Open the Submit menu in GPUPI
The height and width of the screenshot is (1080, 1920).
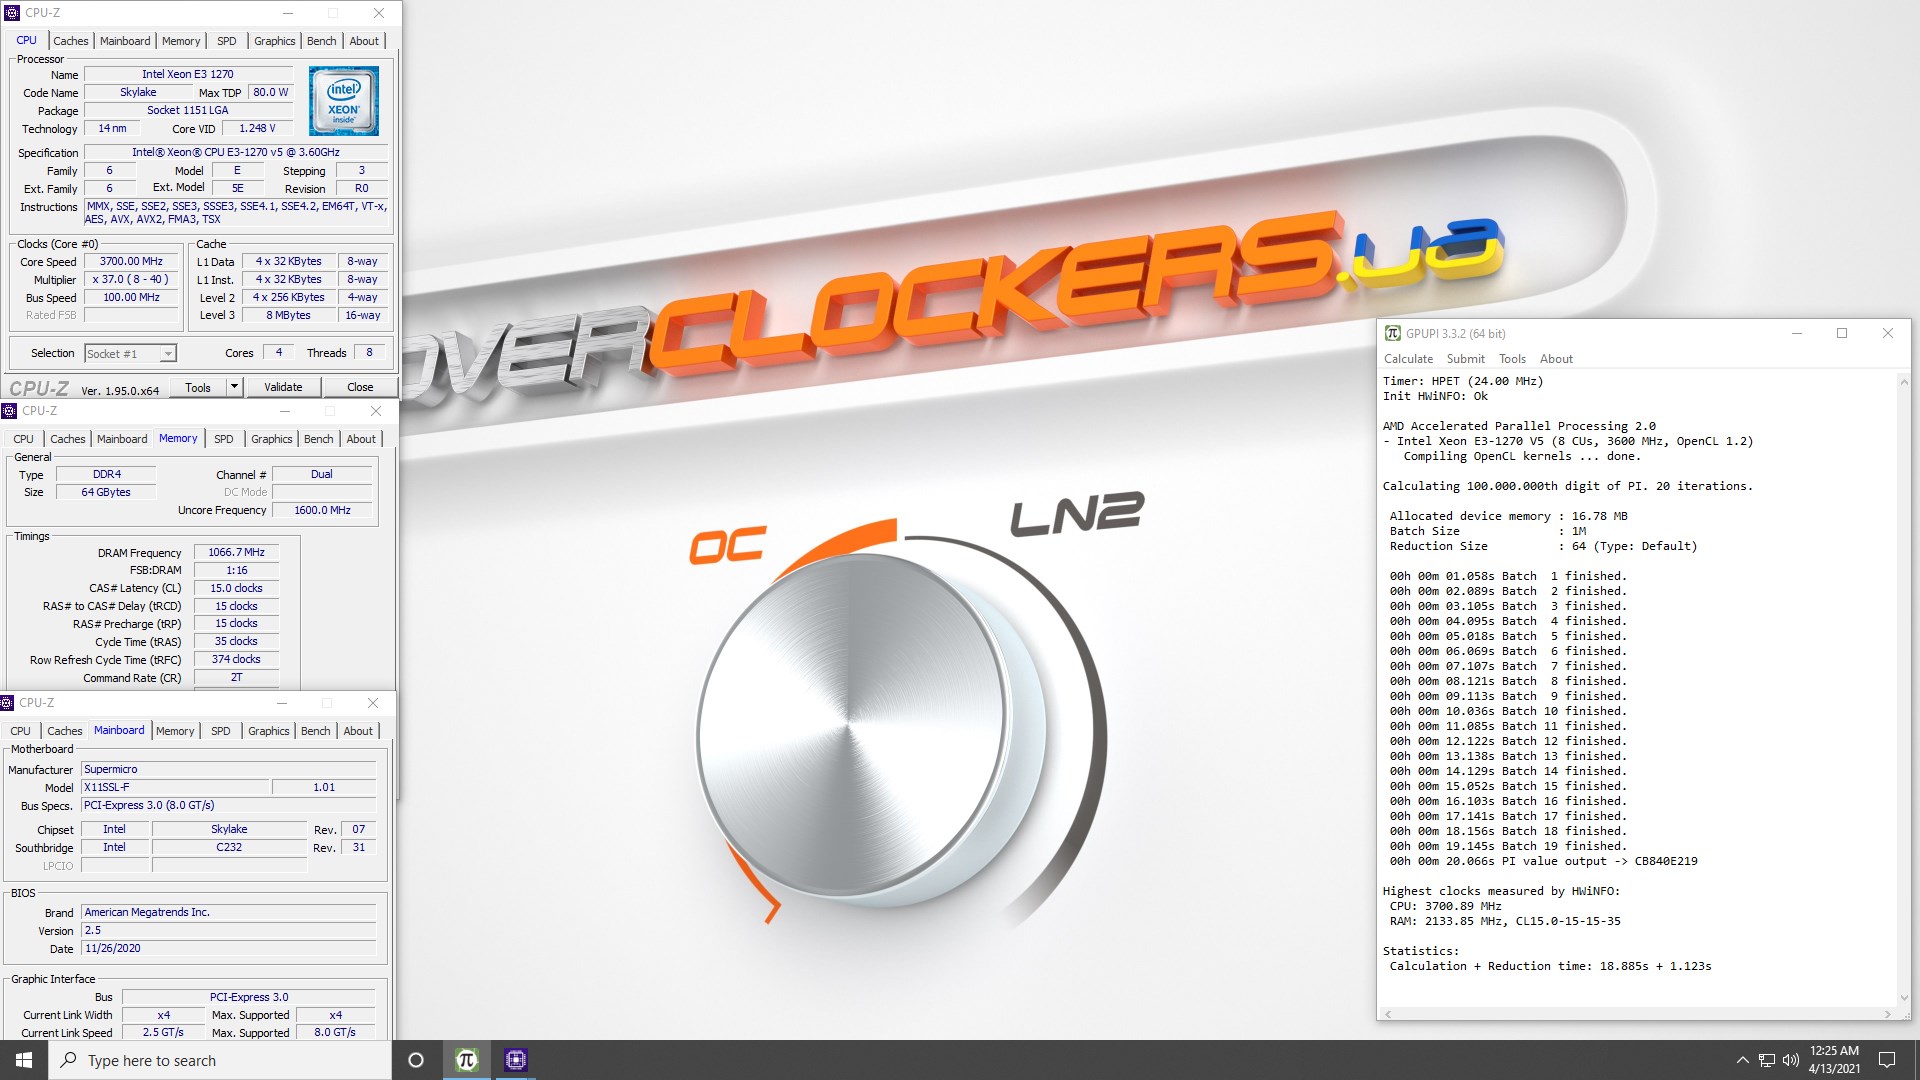coord(1465,359)
